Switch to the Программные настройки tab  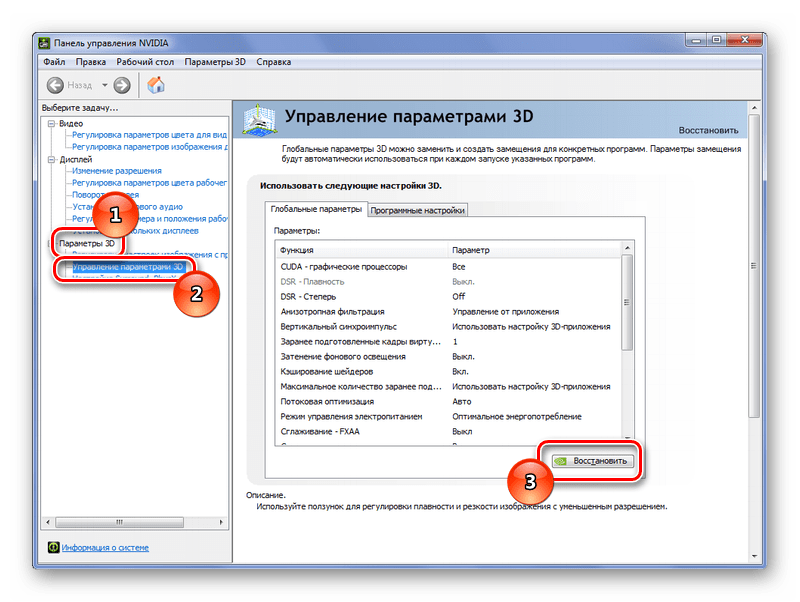click(418, 210)
